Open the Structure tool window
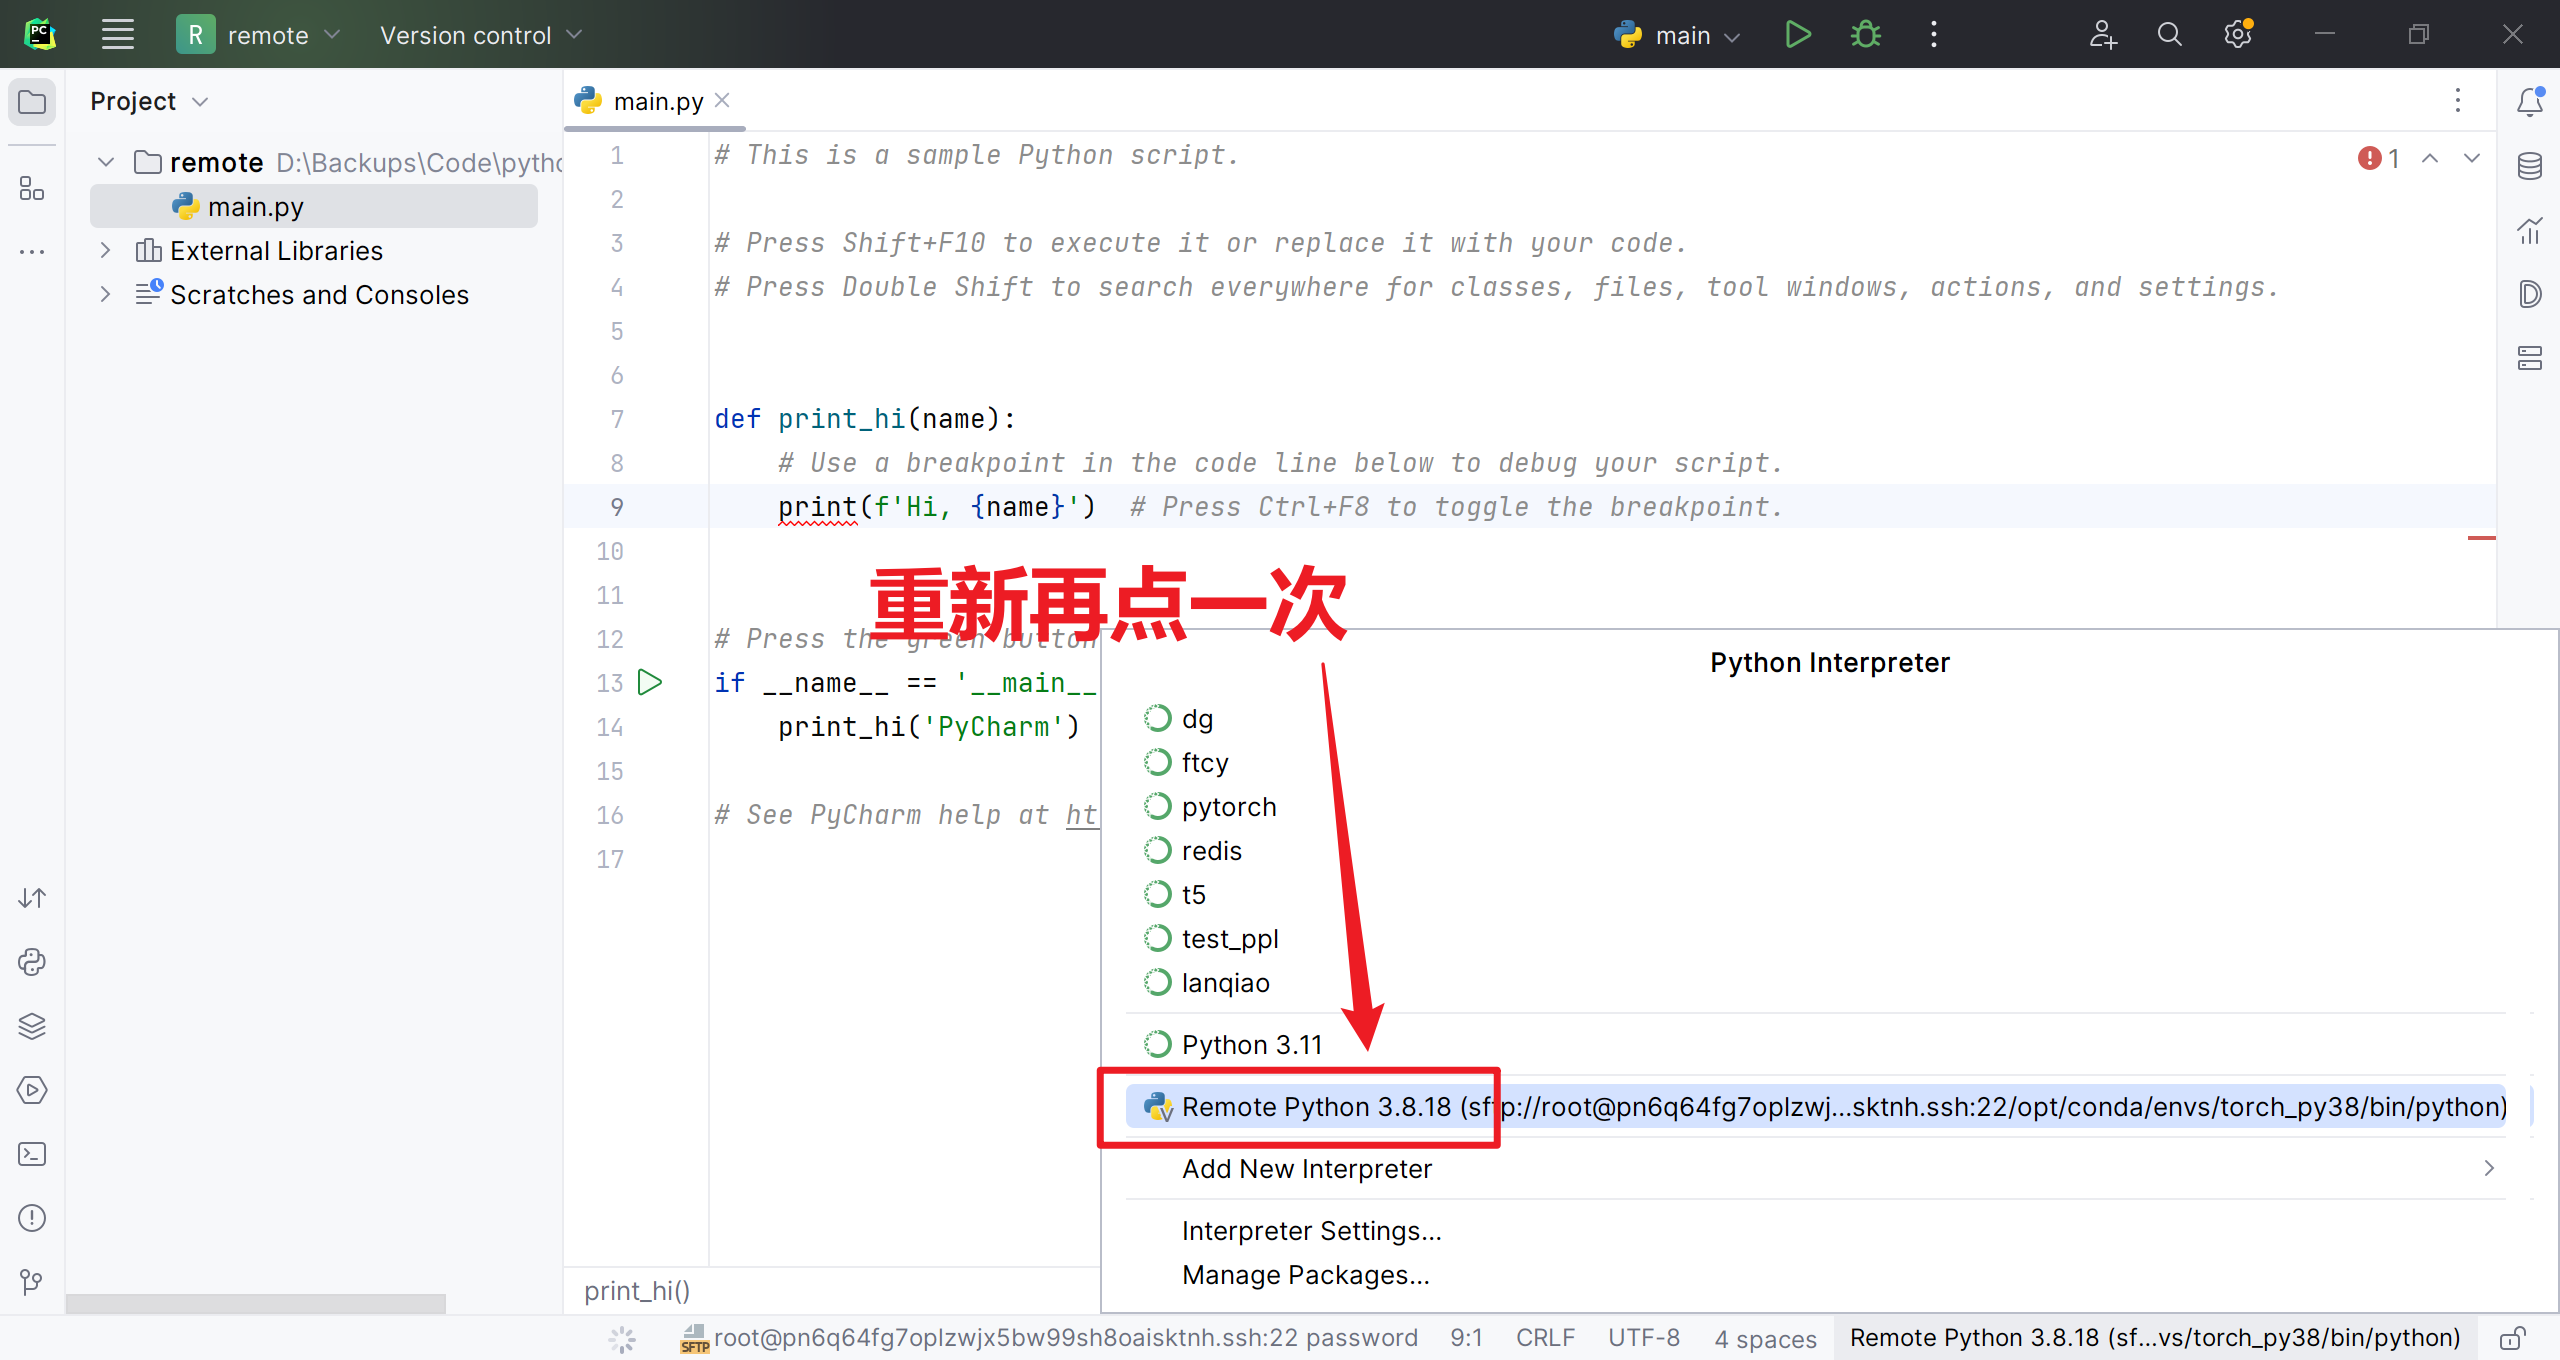 tap(32, 188)
